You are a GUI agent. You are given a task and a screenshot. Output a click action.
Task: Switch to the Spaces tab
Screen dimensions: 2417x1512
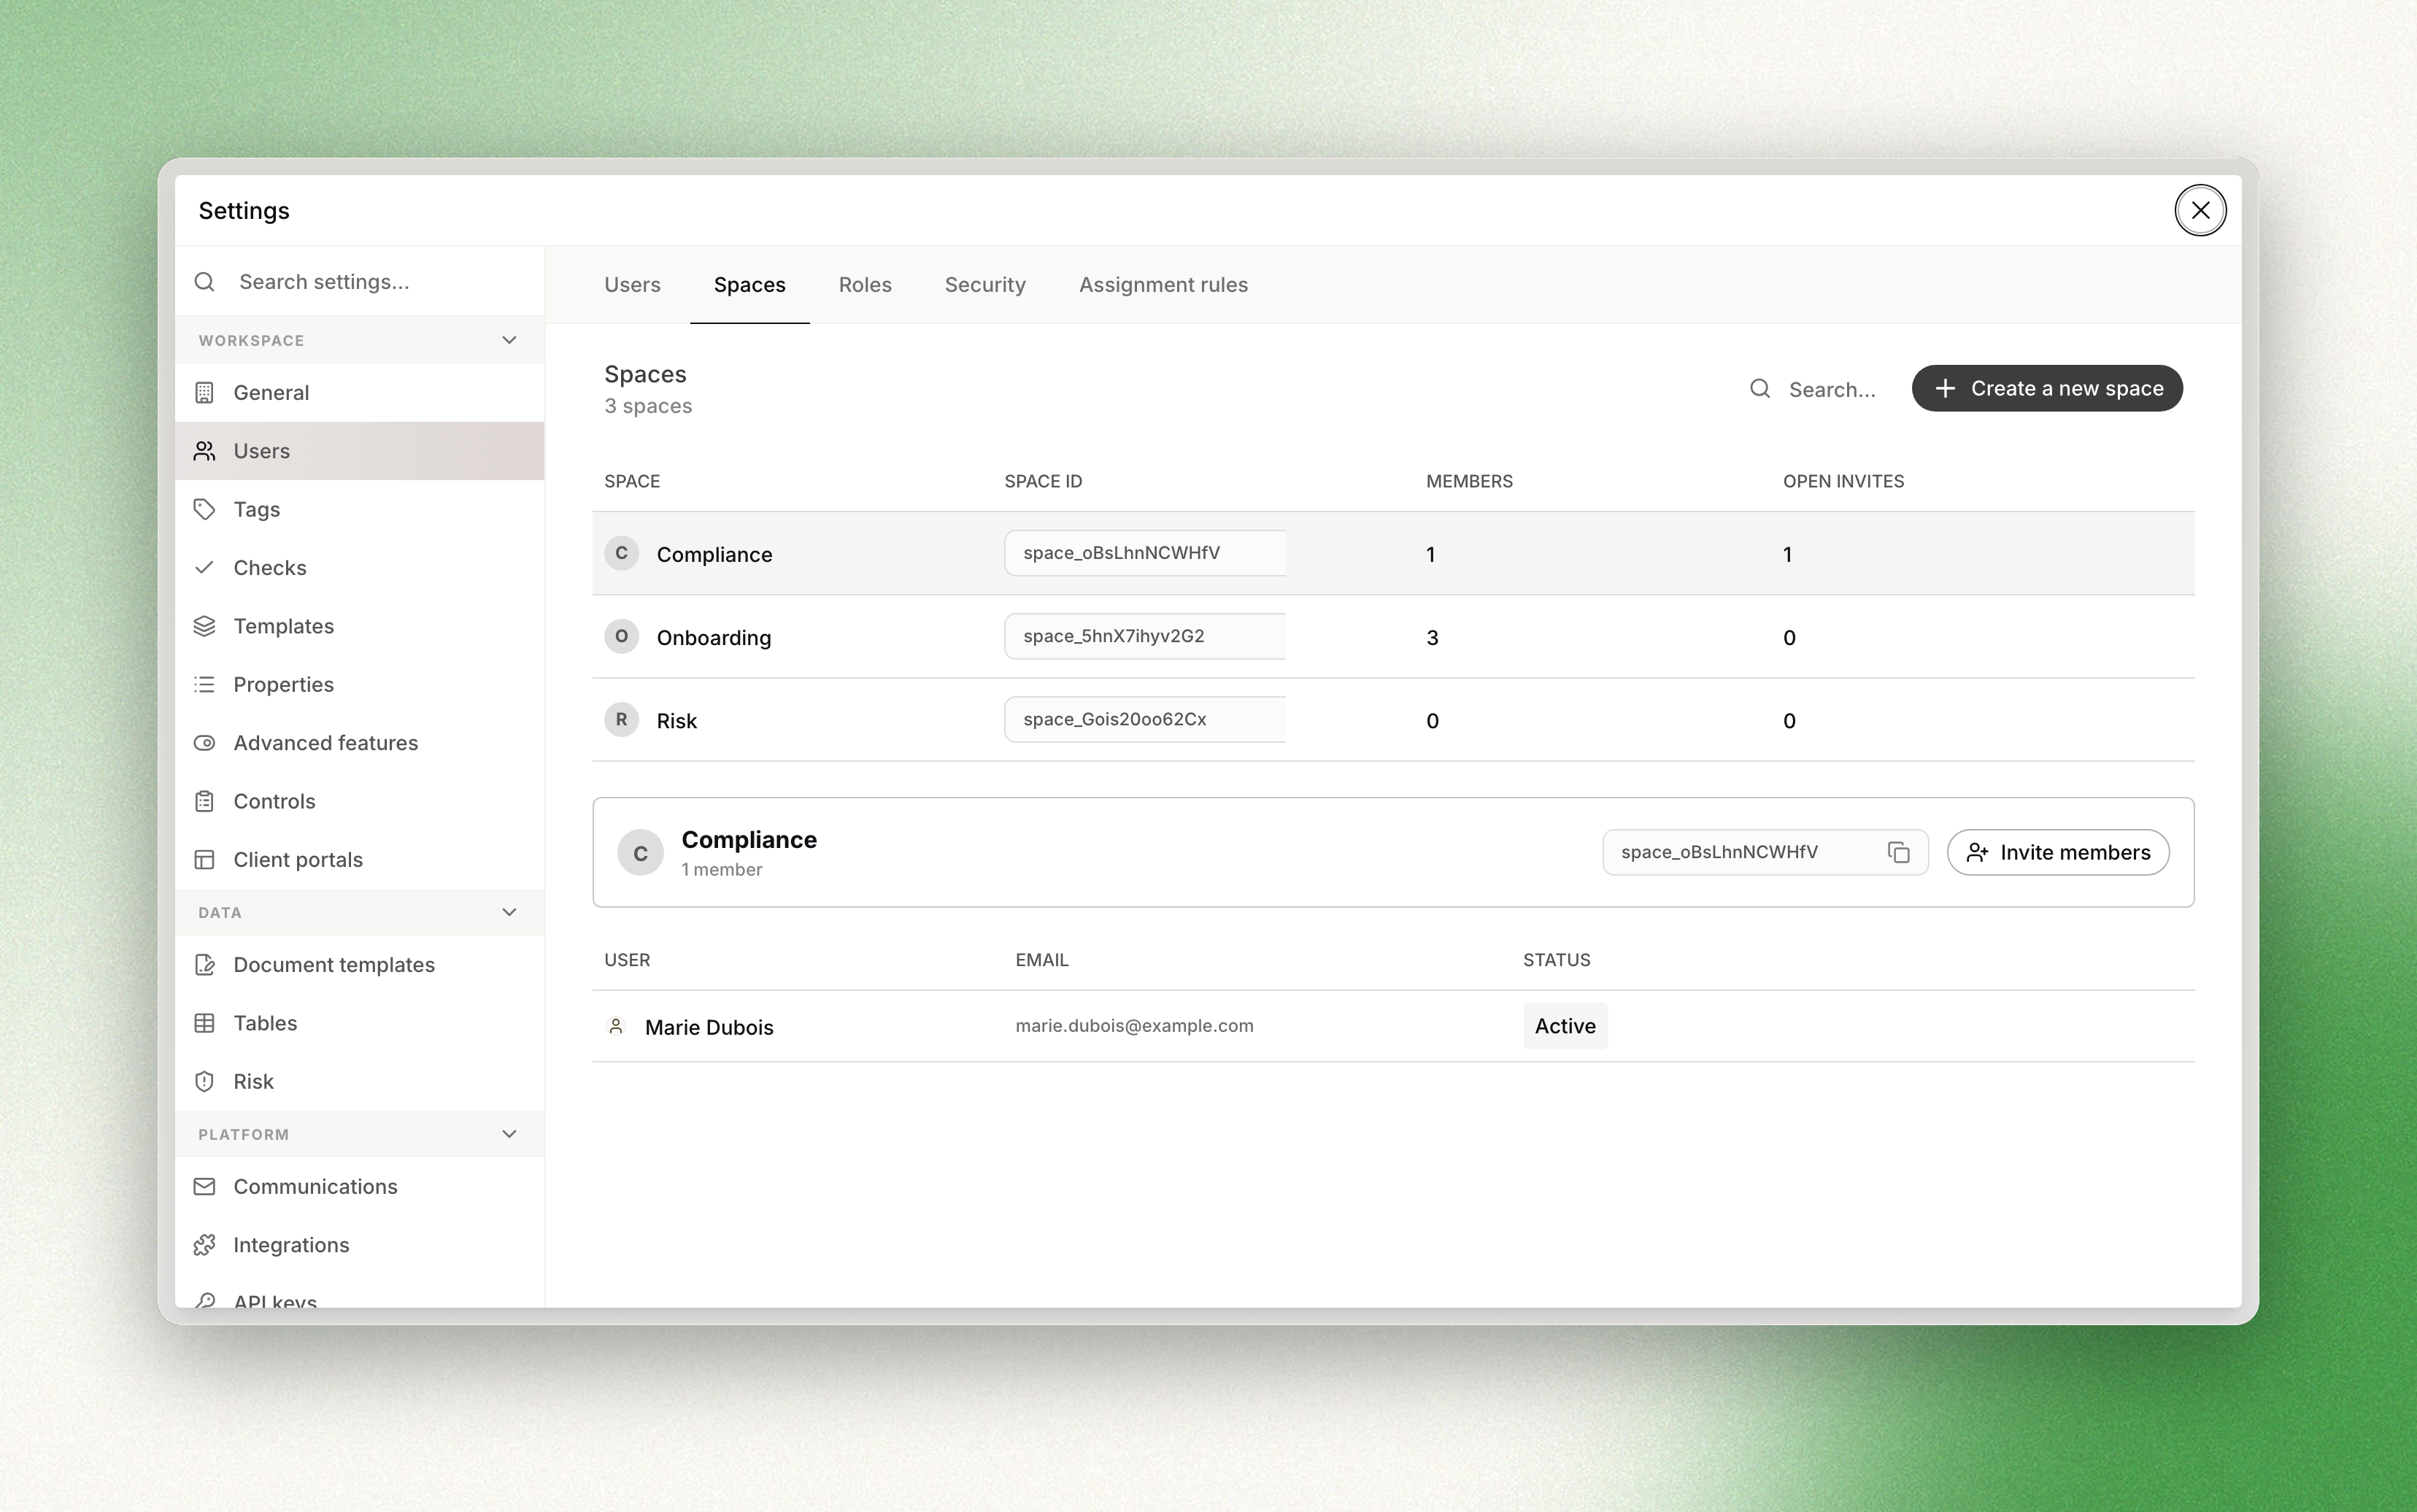pyautogui.click(x=750, y=285)
